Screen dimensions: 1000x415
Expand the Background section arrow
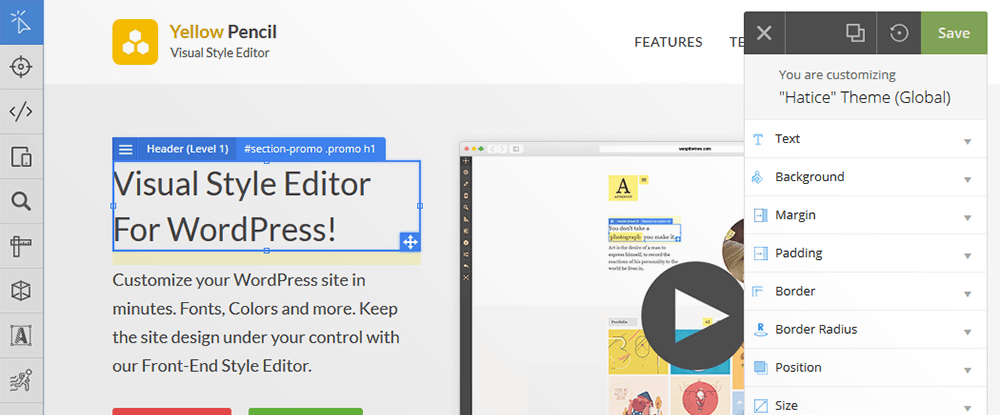tap(967, 179)
